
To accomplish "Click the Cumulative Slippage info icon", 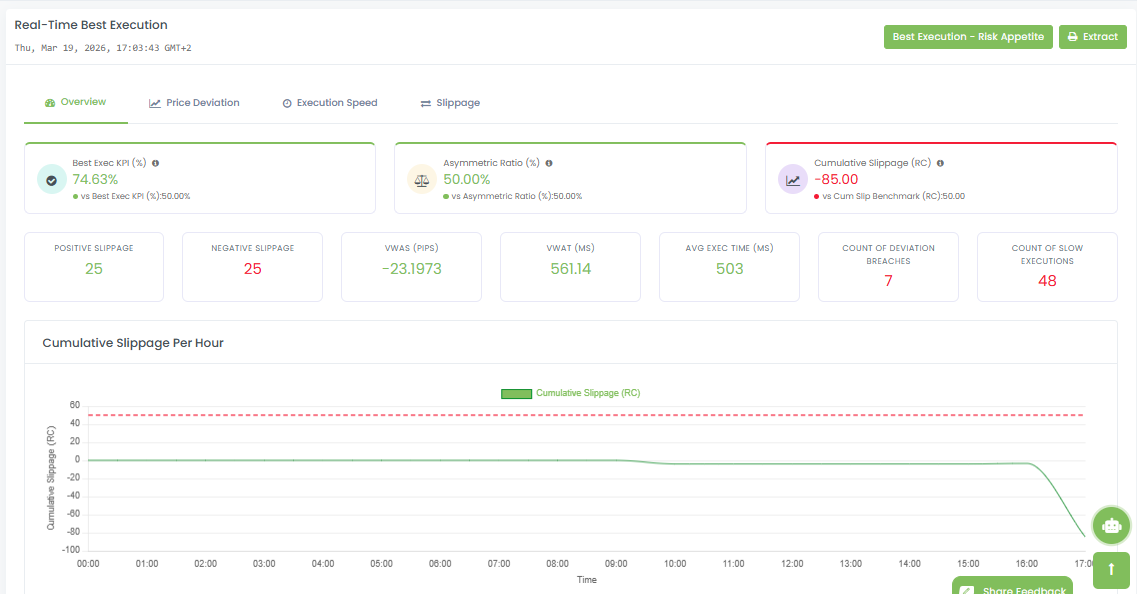I will pos(941,163).
